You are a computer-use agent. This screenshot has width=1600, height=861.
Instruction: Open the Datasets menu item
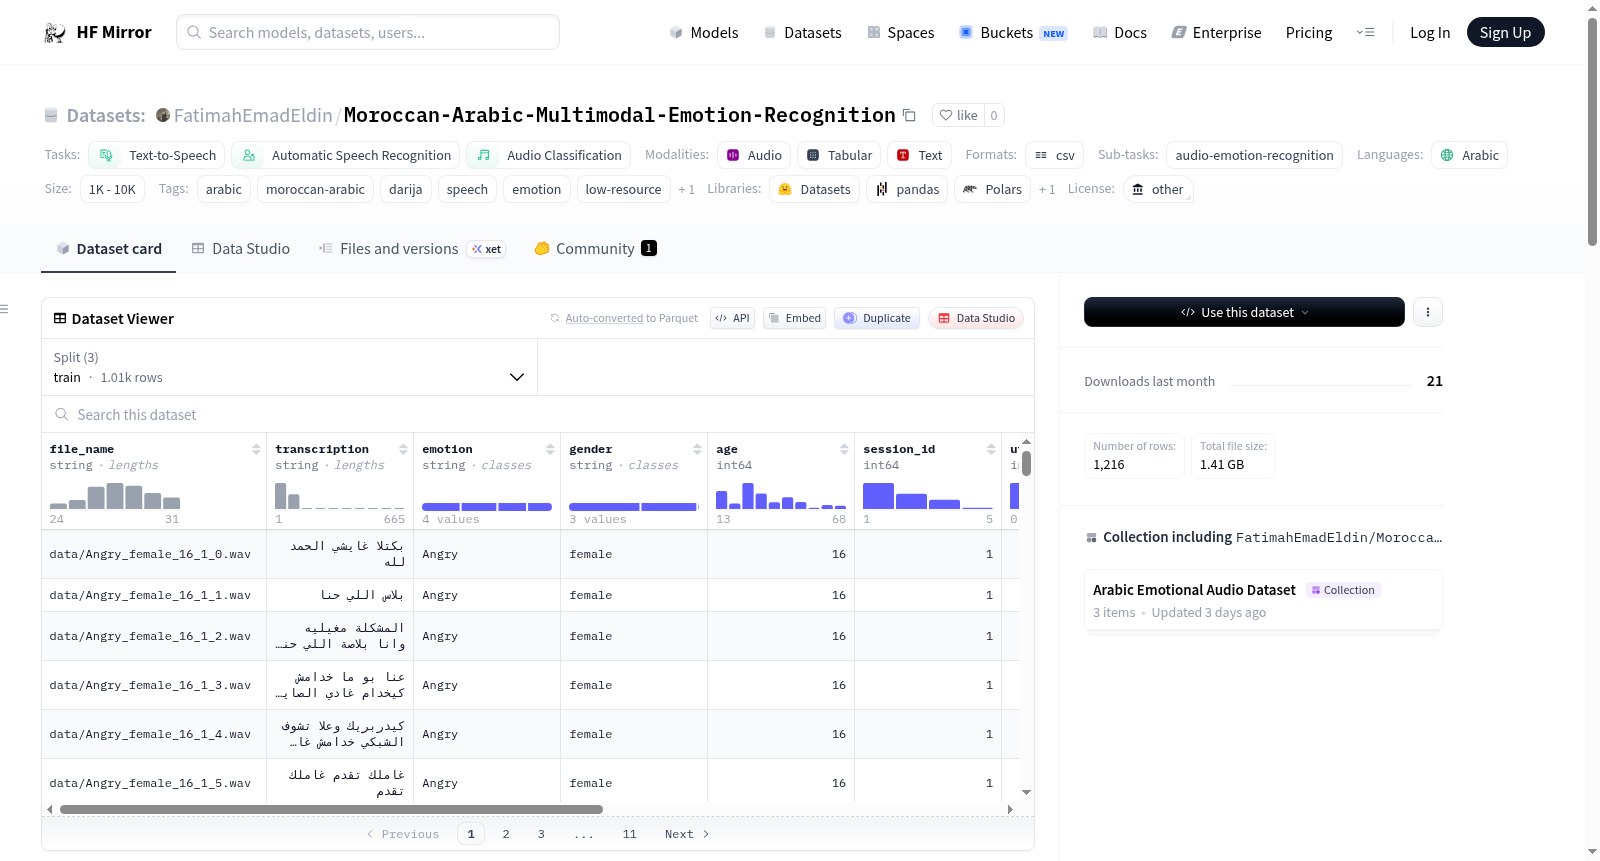pyautogui.click(x=802, y=33)
